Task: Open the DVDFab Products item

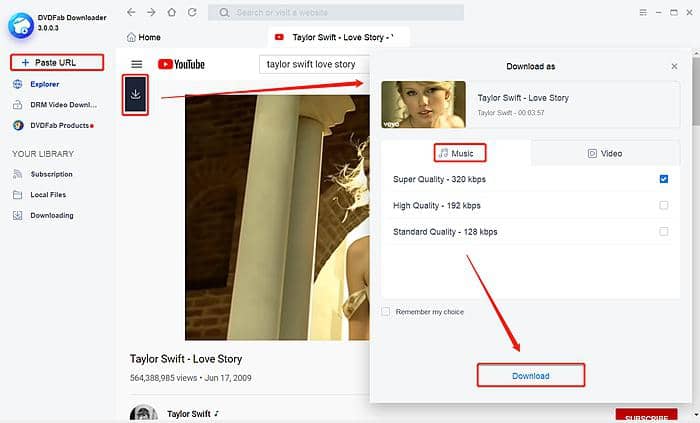Action: pyautogui.click(x=54, y=125)
